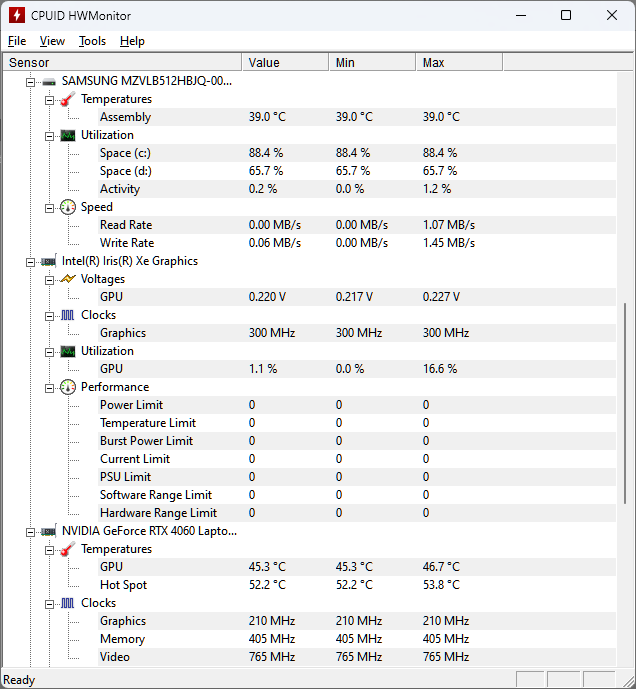Click the thermometer icon beside SSD Temperatures
This screenshot has height=689, width=636.
pyautogui.click(x=67, y=99)
